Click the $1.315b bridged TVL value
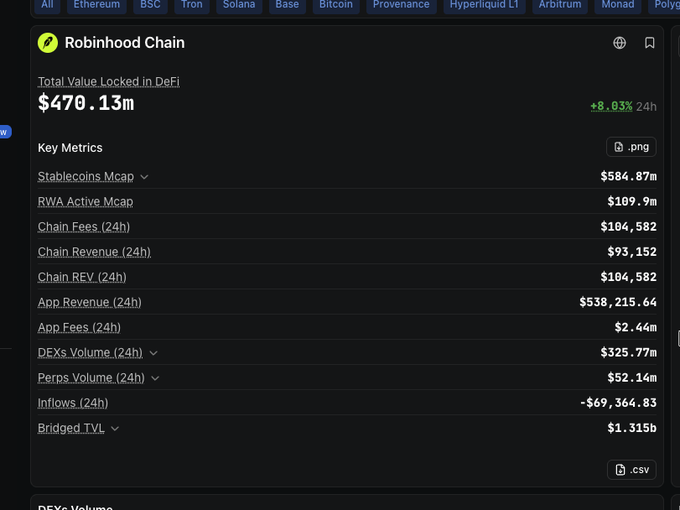Viewport: 680px width, 510px height. tap(632, 428)
